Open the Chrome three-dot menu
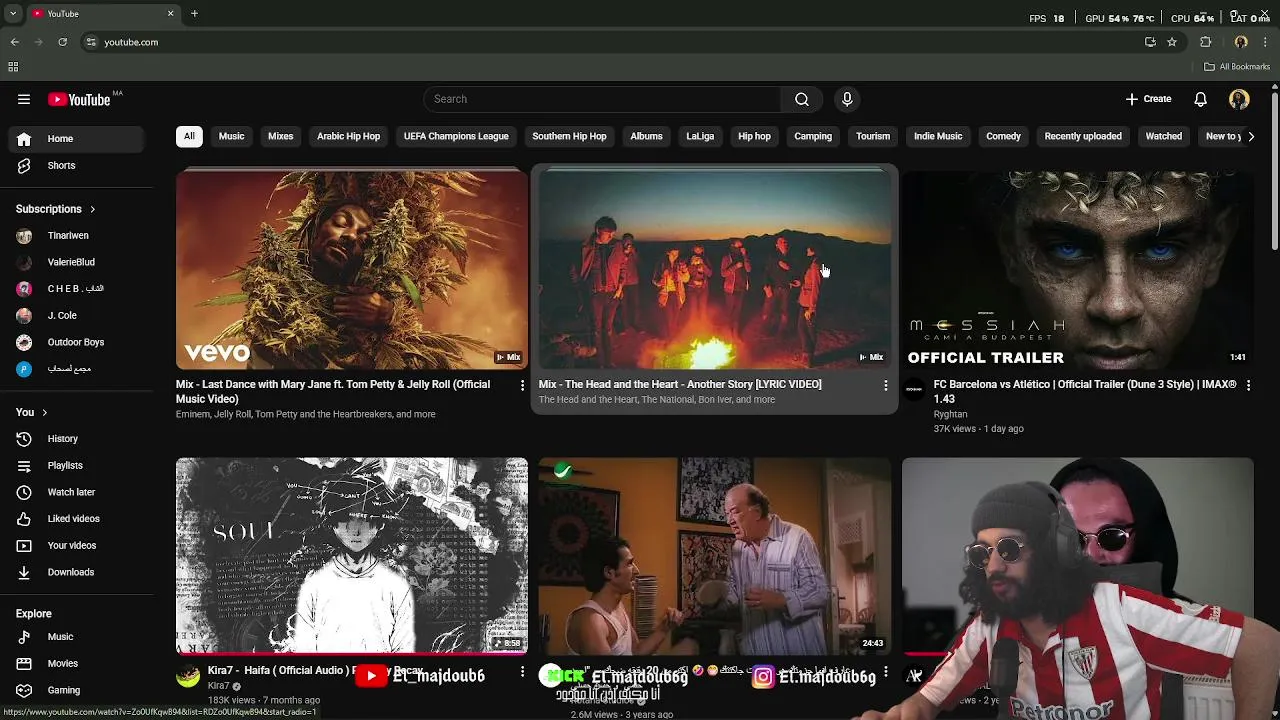 (x=1266, y=42)
